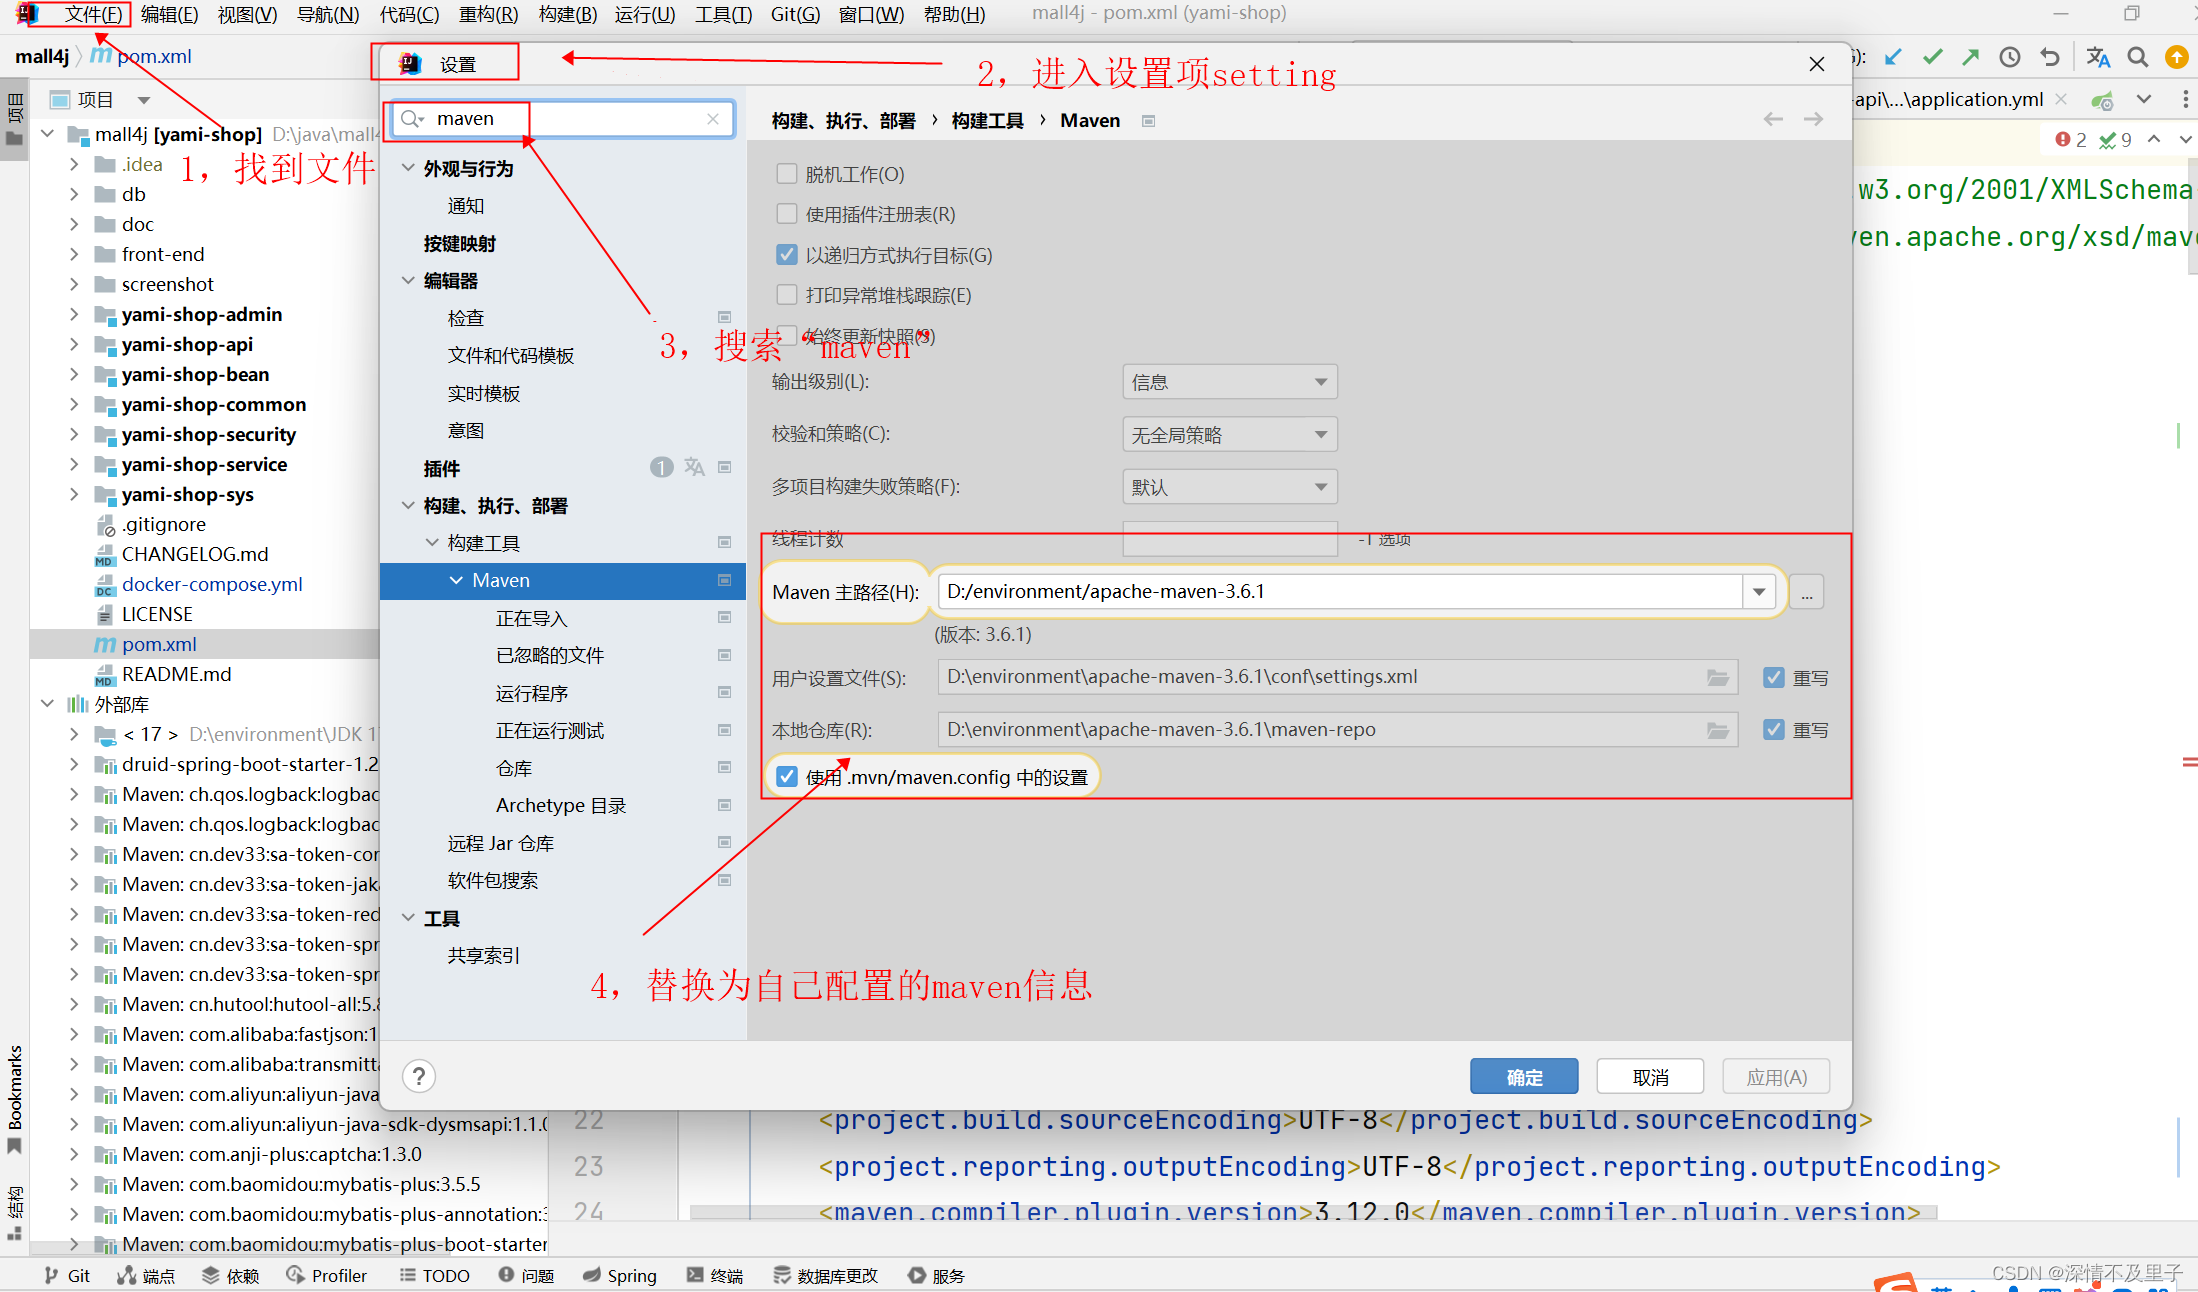This screenshot has height=1292, width=2198.
Task: Browse for user settings file folder icon
Action: point(1717,677)
